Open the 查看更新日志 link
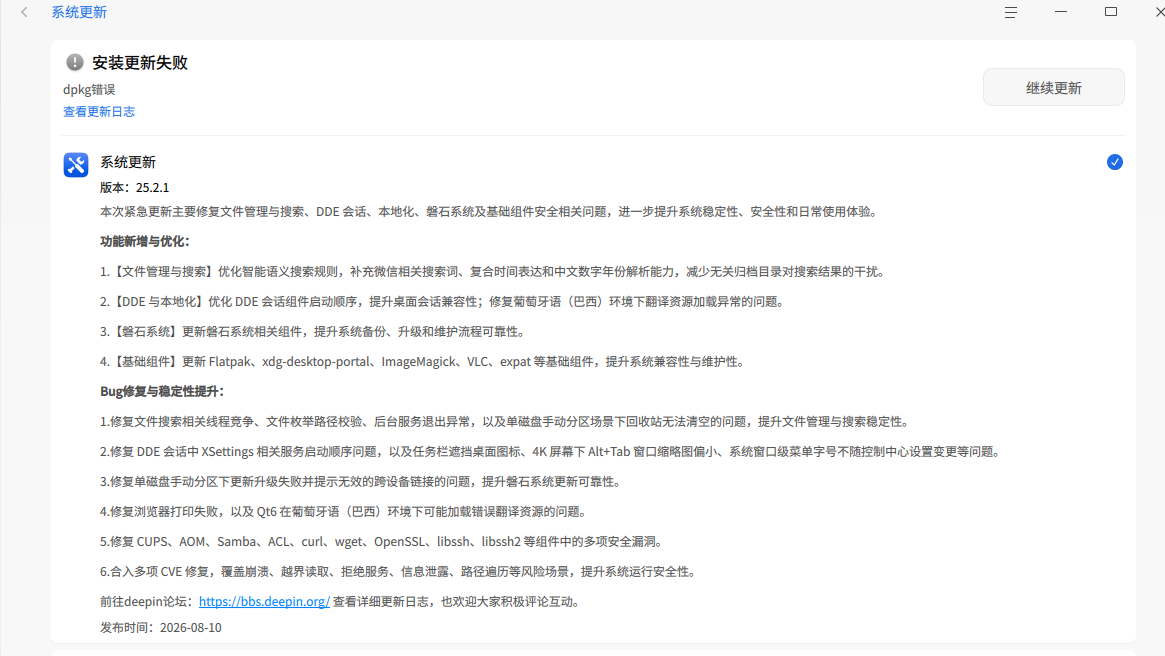The image size is (1165, 656). click(99, 111)
